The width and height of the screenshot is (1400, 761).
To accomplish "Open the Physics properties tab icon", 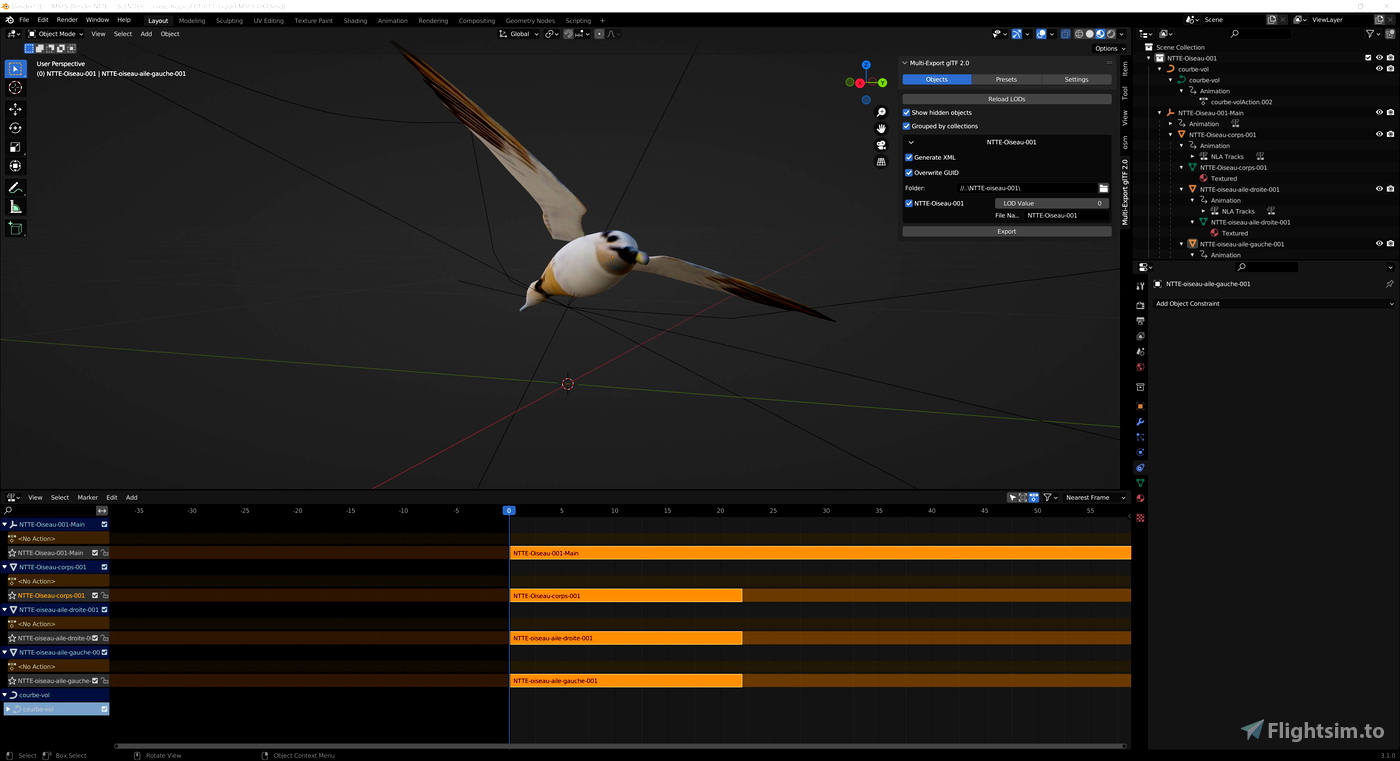I will (x=1140, y=452).
